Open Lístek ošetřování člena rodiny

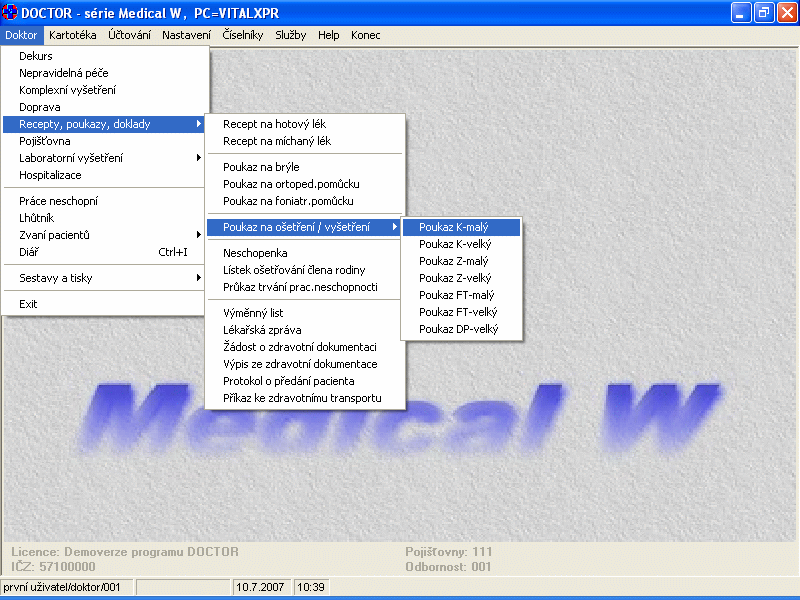[x=305, y=270]
